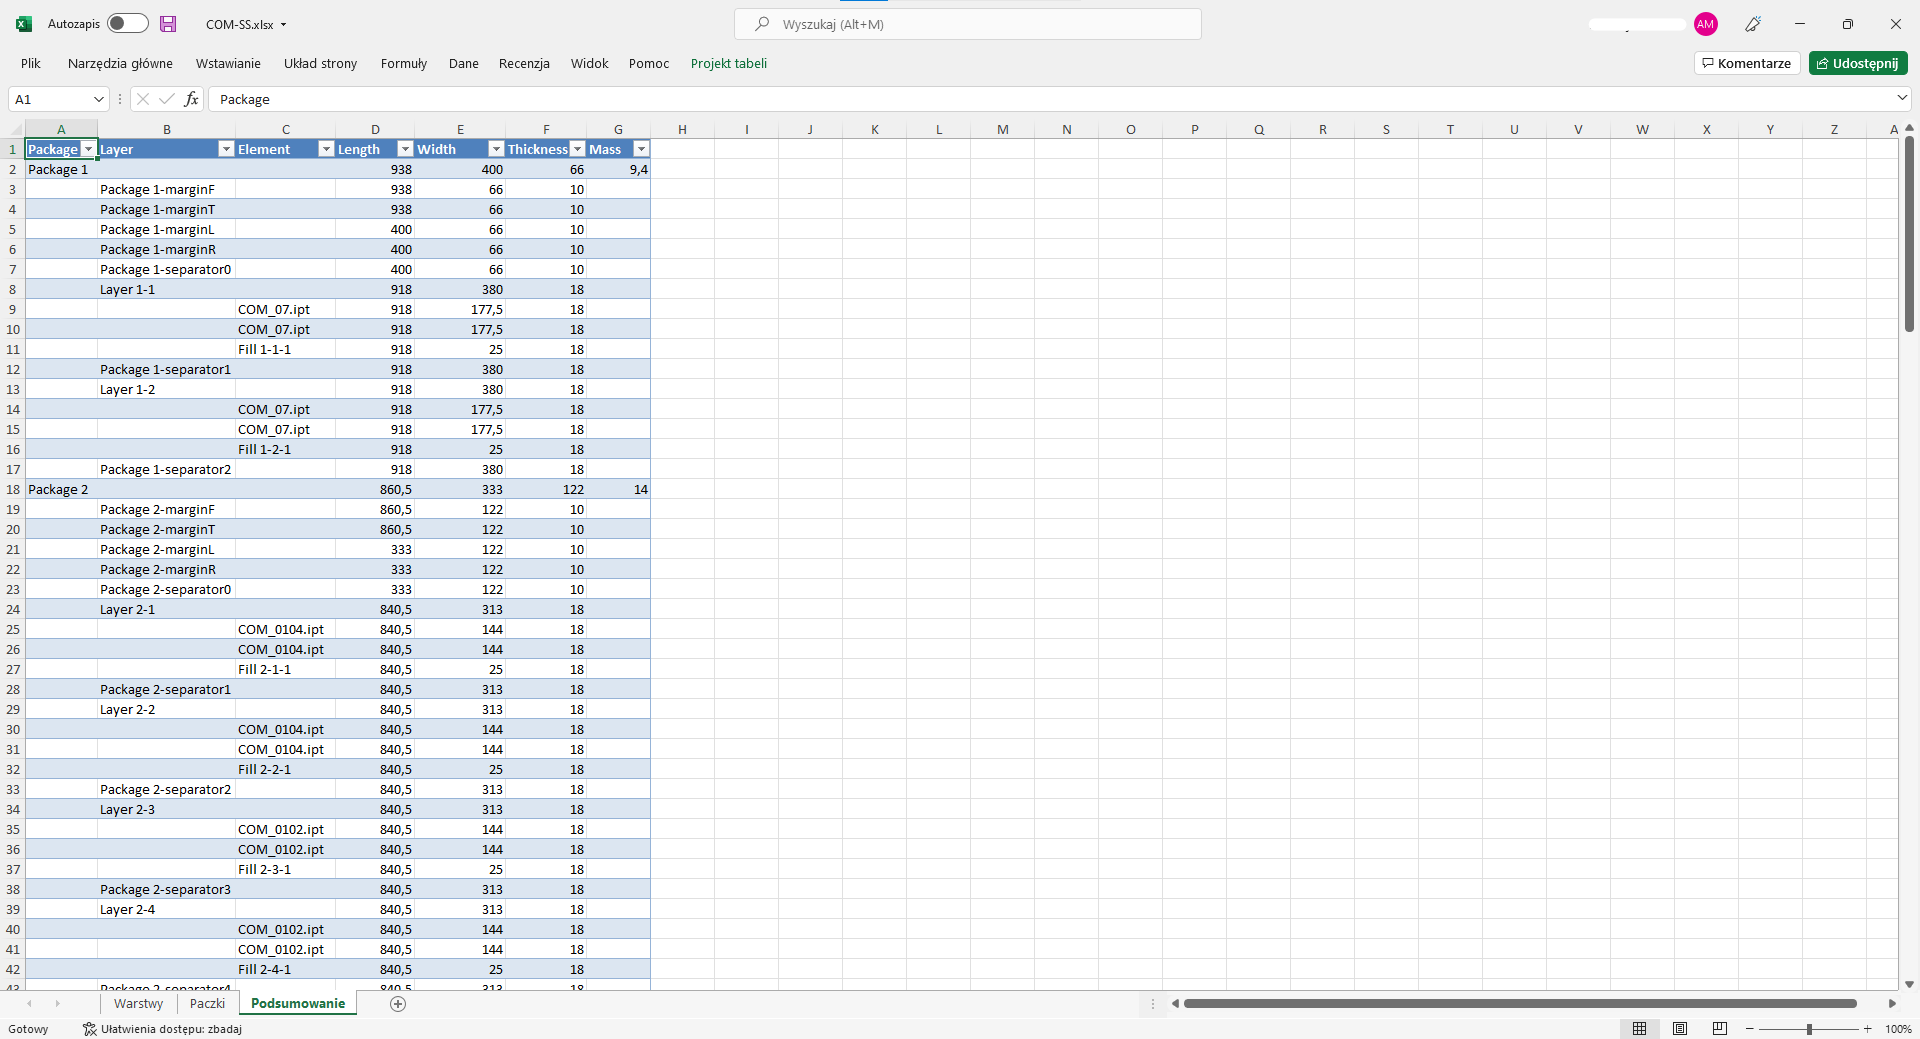Open the Thickness column filter dropdown

point(577,149)
